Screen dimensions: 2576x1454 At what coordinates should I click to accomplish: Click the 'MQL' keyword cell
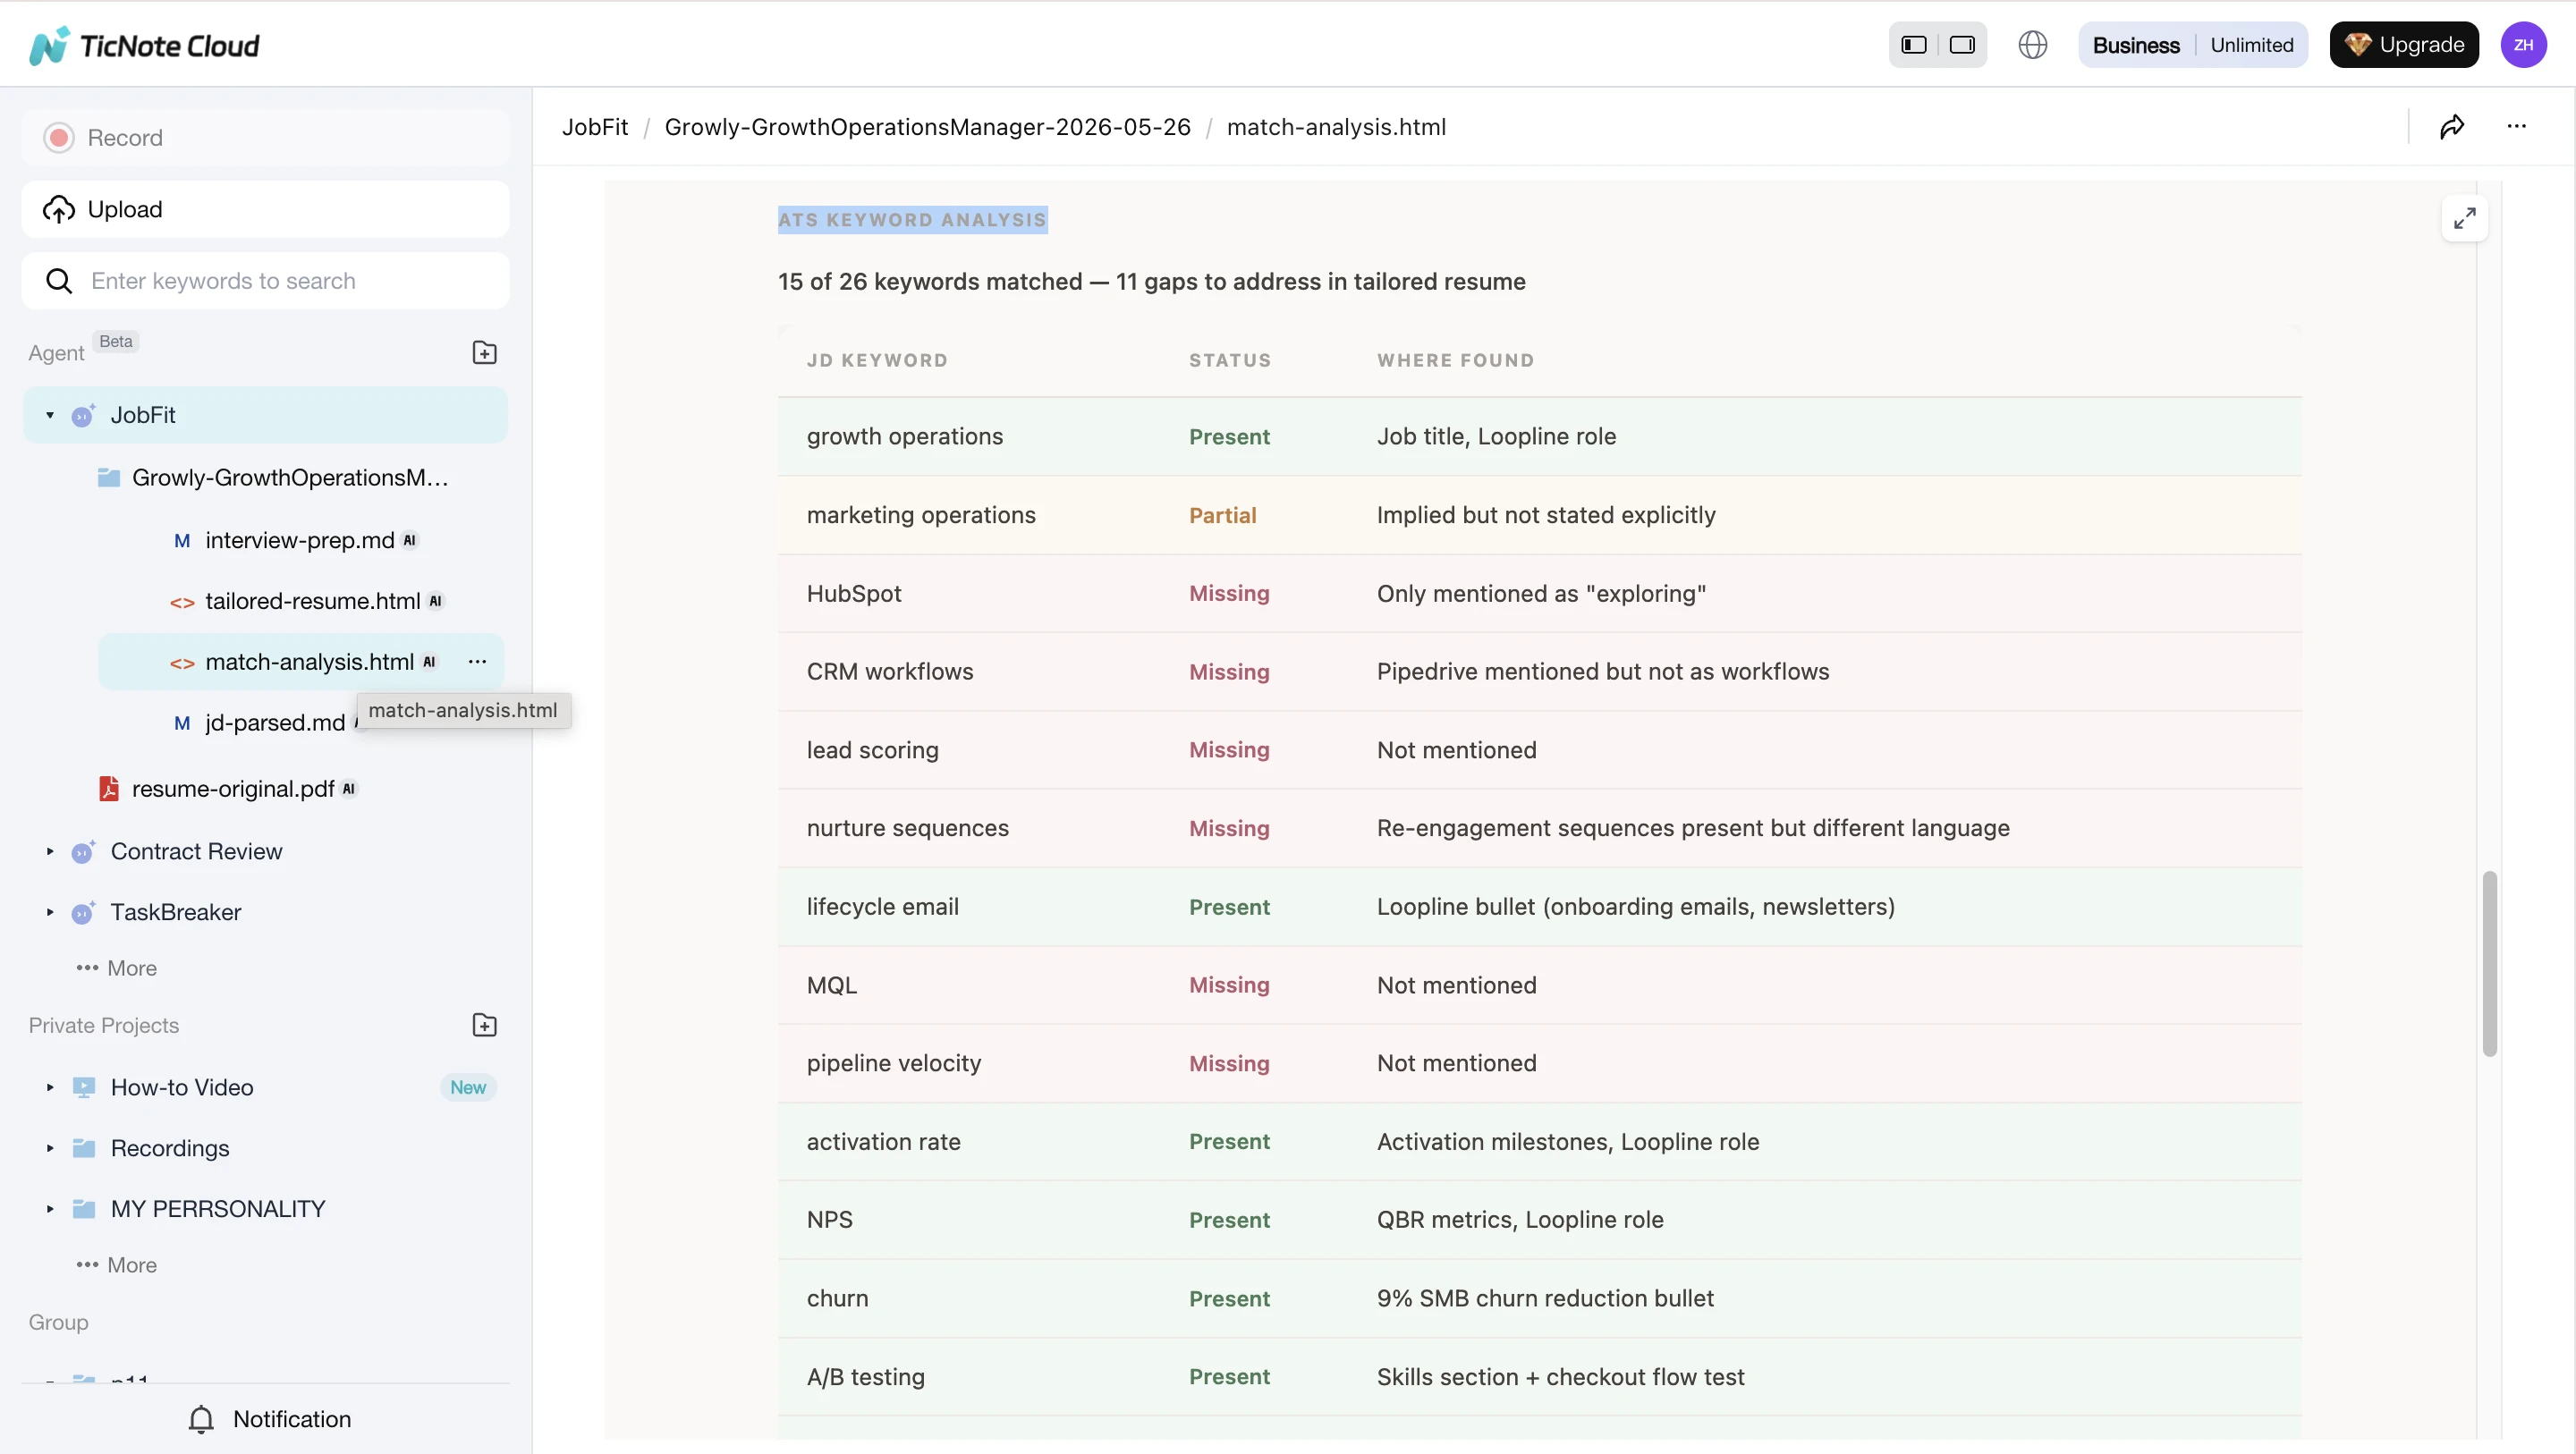click(x=832, y=985)
